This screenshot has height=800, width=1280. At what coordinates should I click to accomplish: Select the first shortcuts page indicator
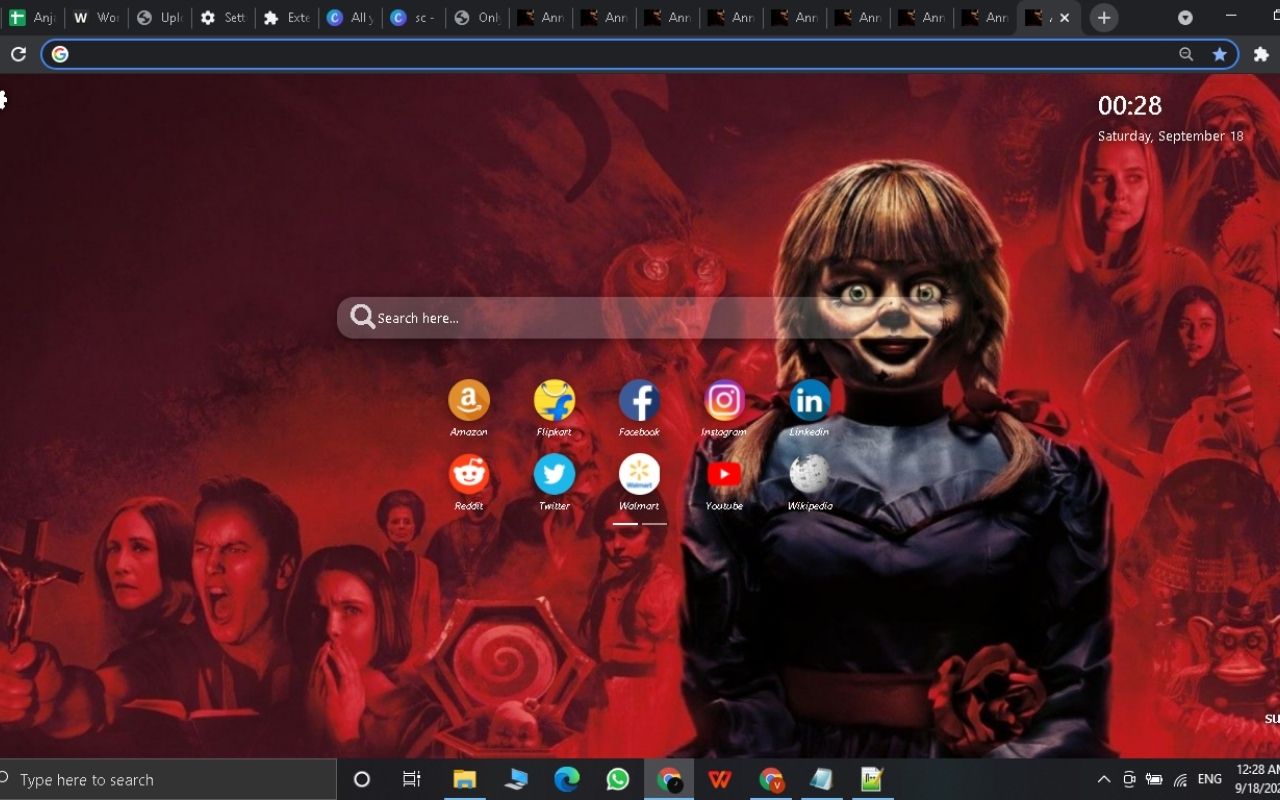pos(625,523)
